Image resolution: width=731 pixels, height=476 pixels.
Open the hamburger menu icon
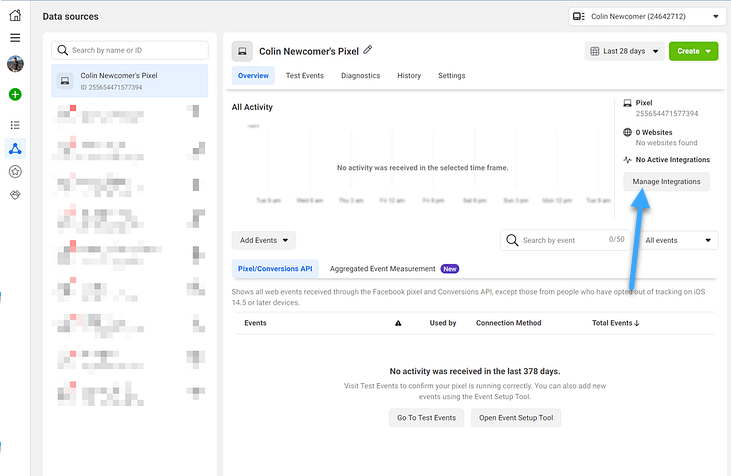[x=15, y=38]
